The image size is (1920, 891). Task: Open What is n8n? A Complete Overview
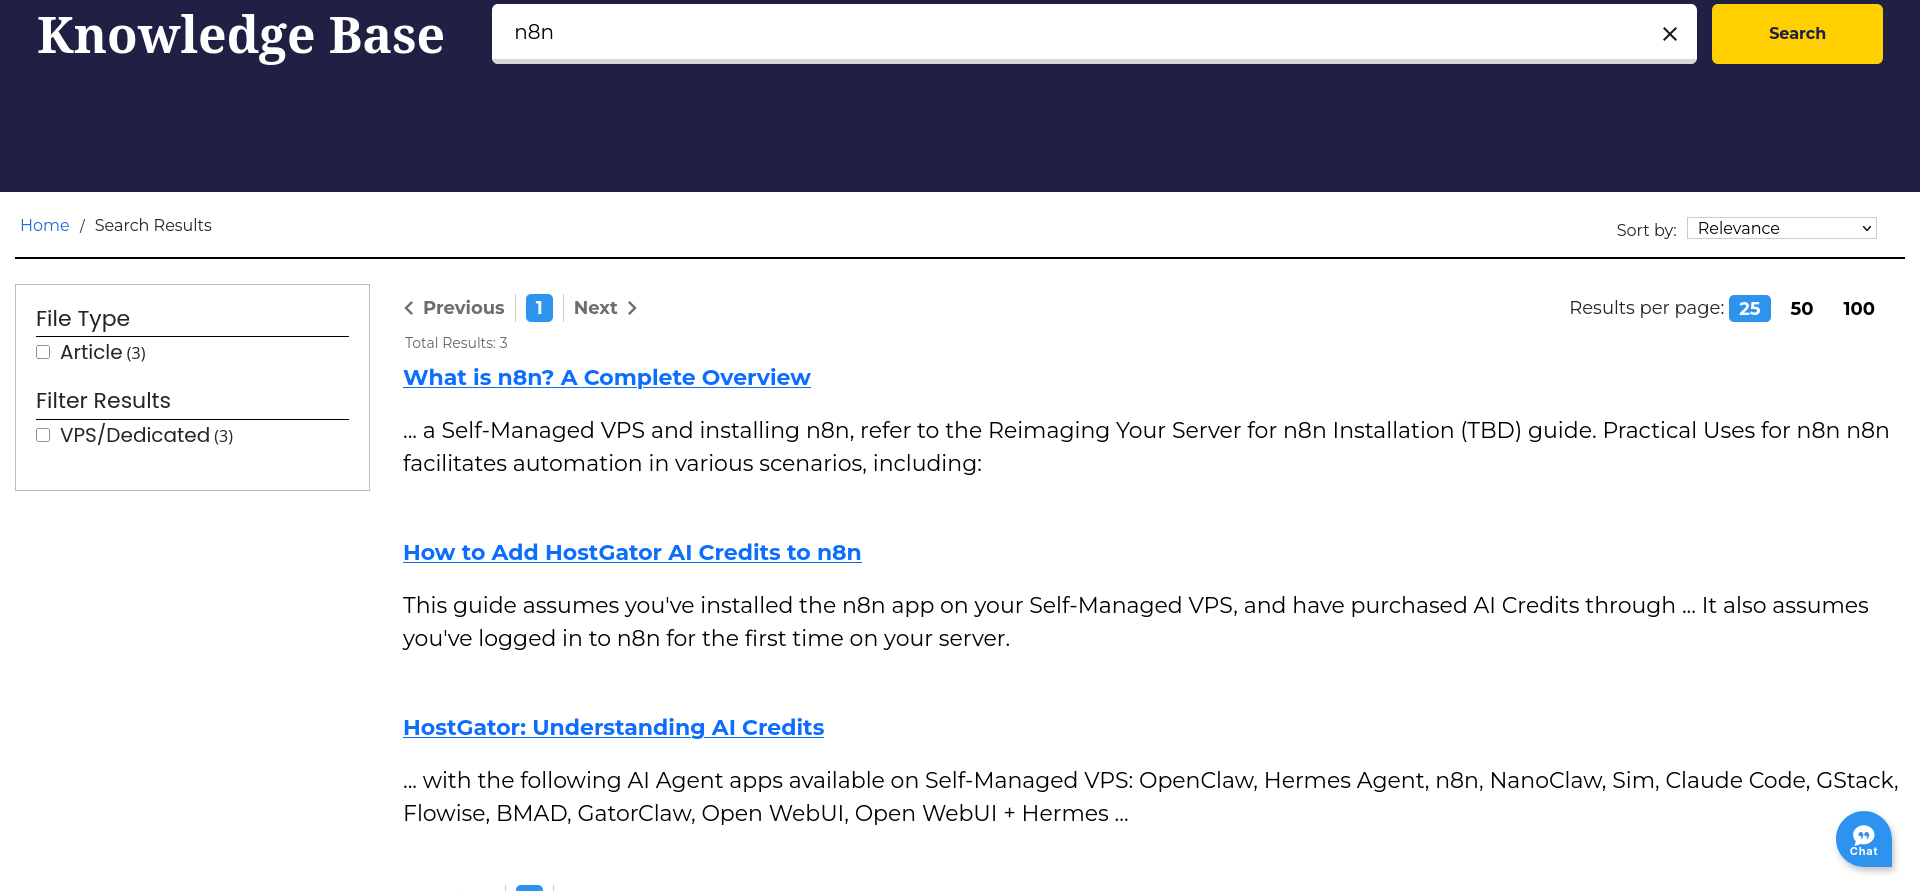pyautogui.click(x=607, y=378)
